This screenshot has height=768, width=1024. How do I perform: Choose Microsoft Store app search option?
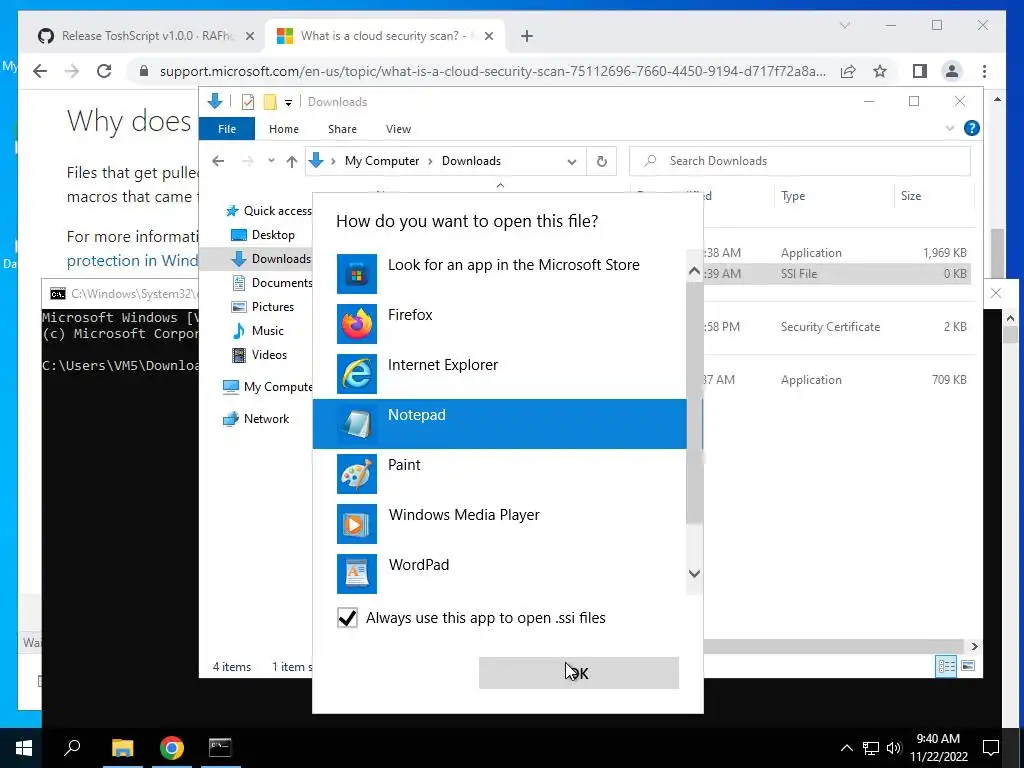(500, 274)
